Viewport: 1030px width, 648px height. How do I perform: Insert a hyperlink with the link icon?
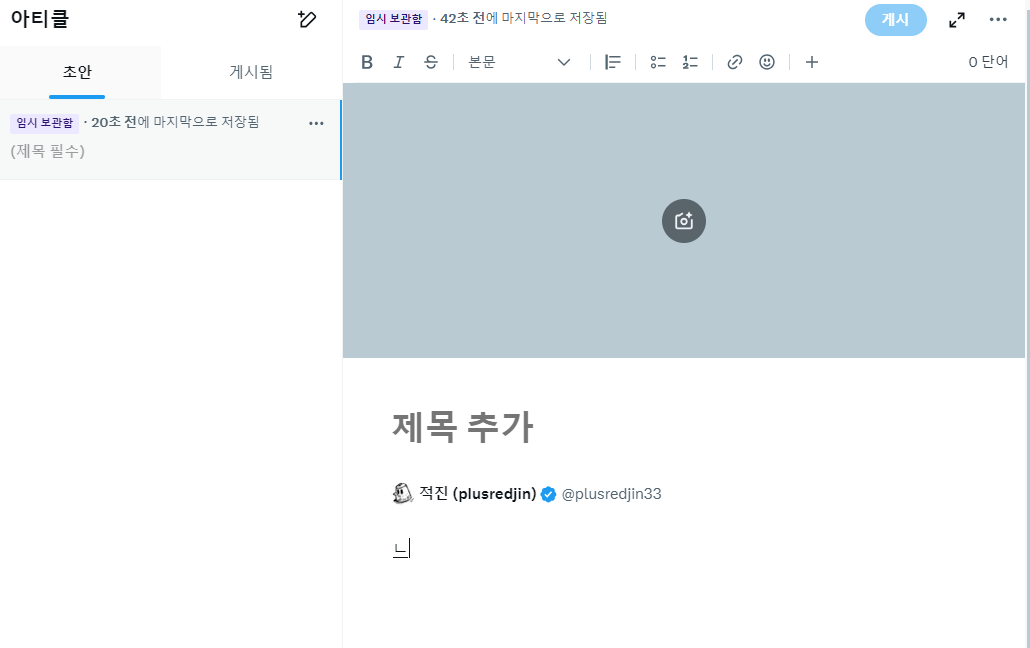(734, 62)
